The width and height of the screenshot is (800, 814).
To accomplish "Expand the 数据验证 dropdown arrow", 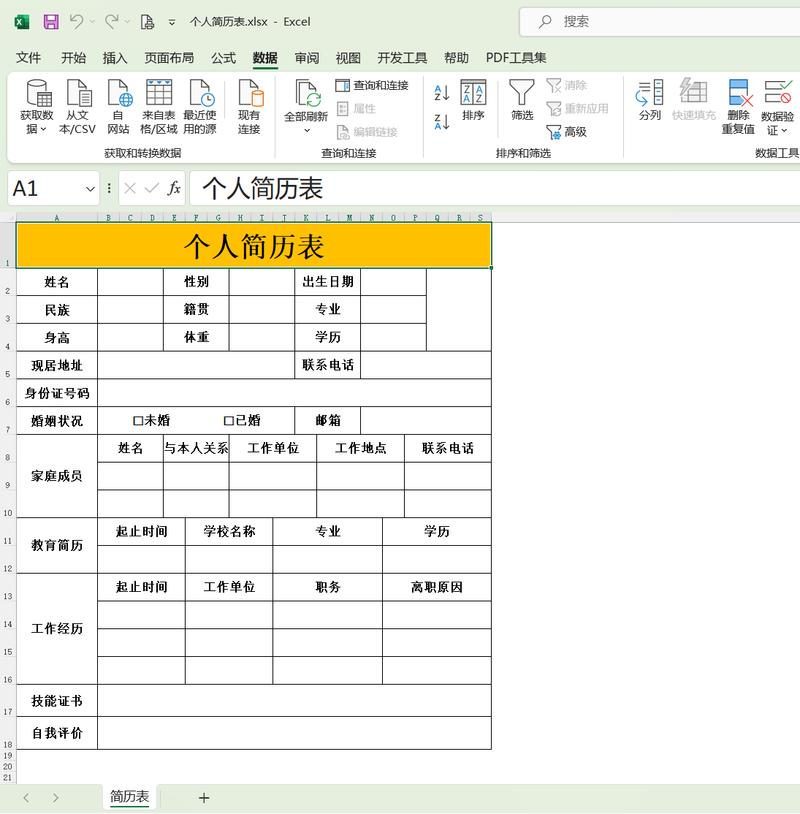I will [784, 130].
